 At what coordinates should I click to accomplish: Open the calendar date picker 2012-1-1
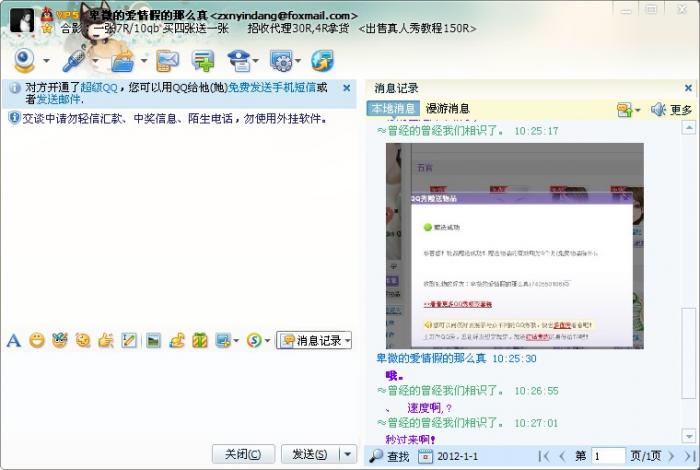coord(448,456)
